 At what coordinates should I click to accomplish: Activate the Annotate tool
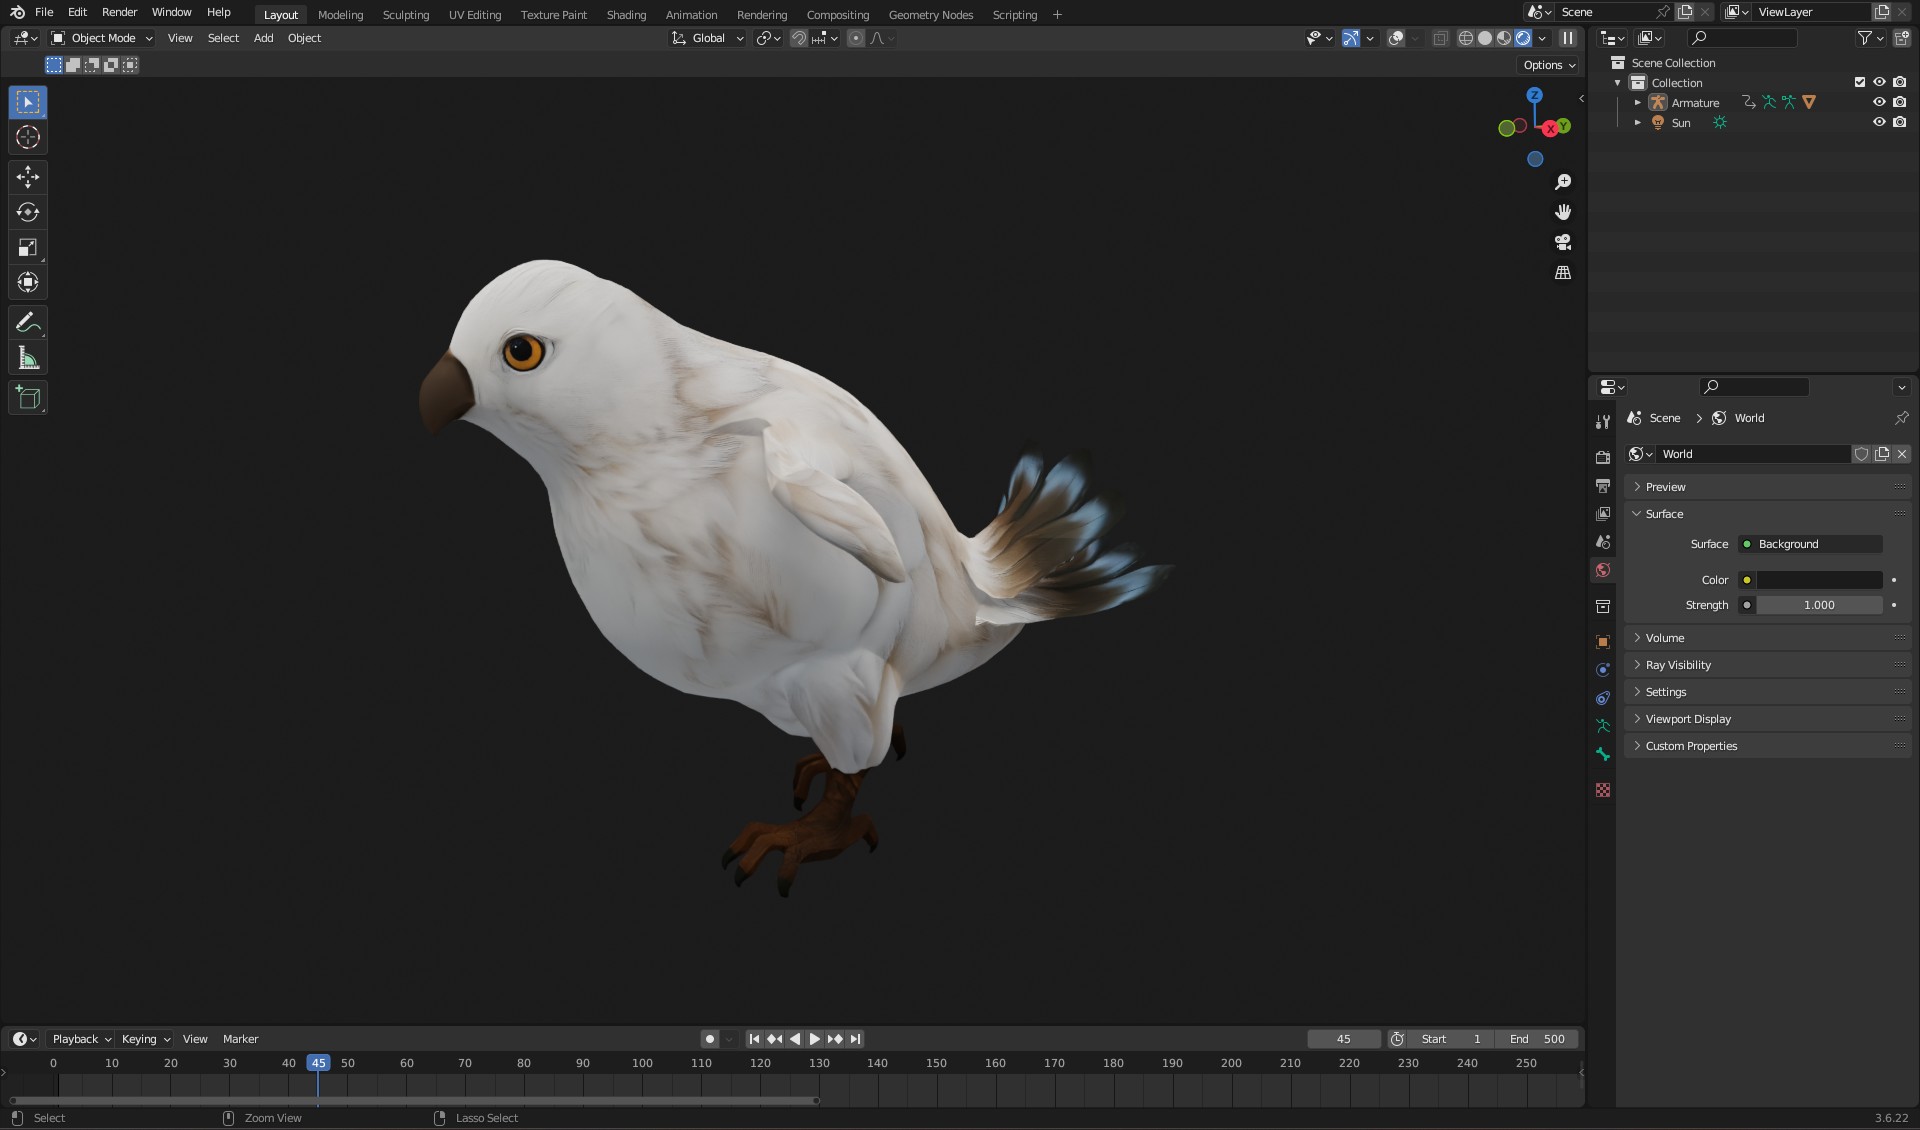point(28,322)
